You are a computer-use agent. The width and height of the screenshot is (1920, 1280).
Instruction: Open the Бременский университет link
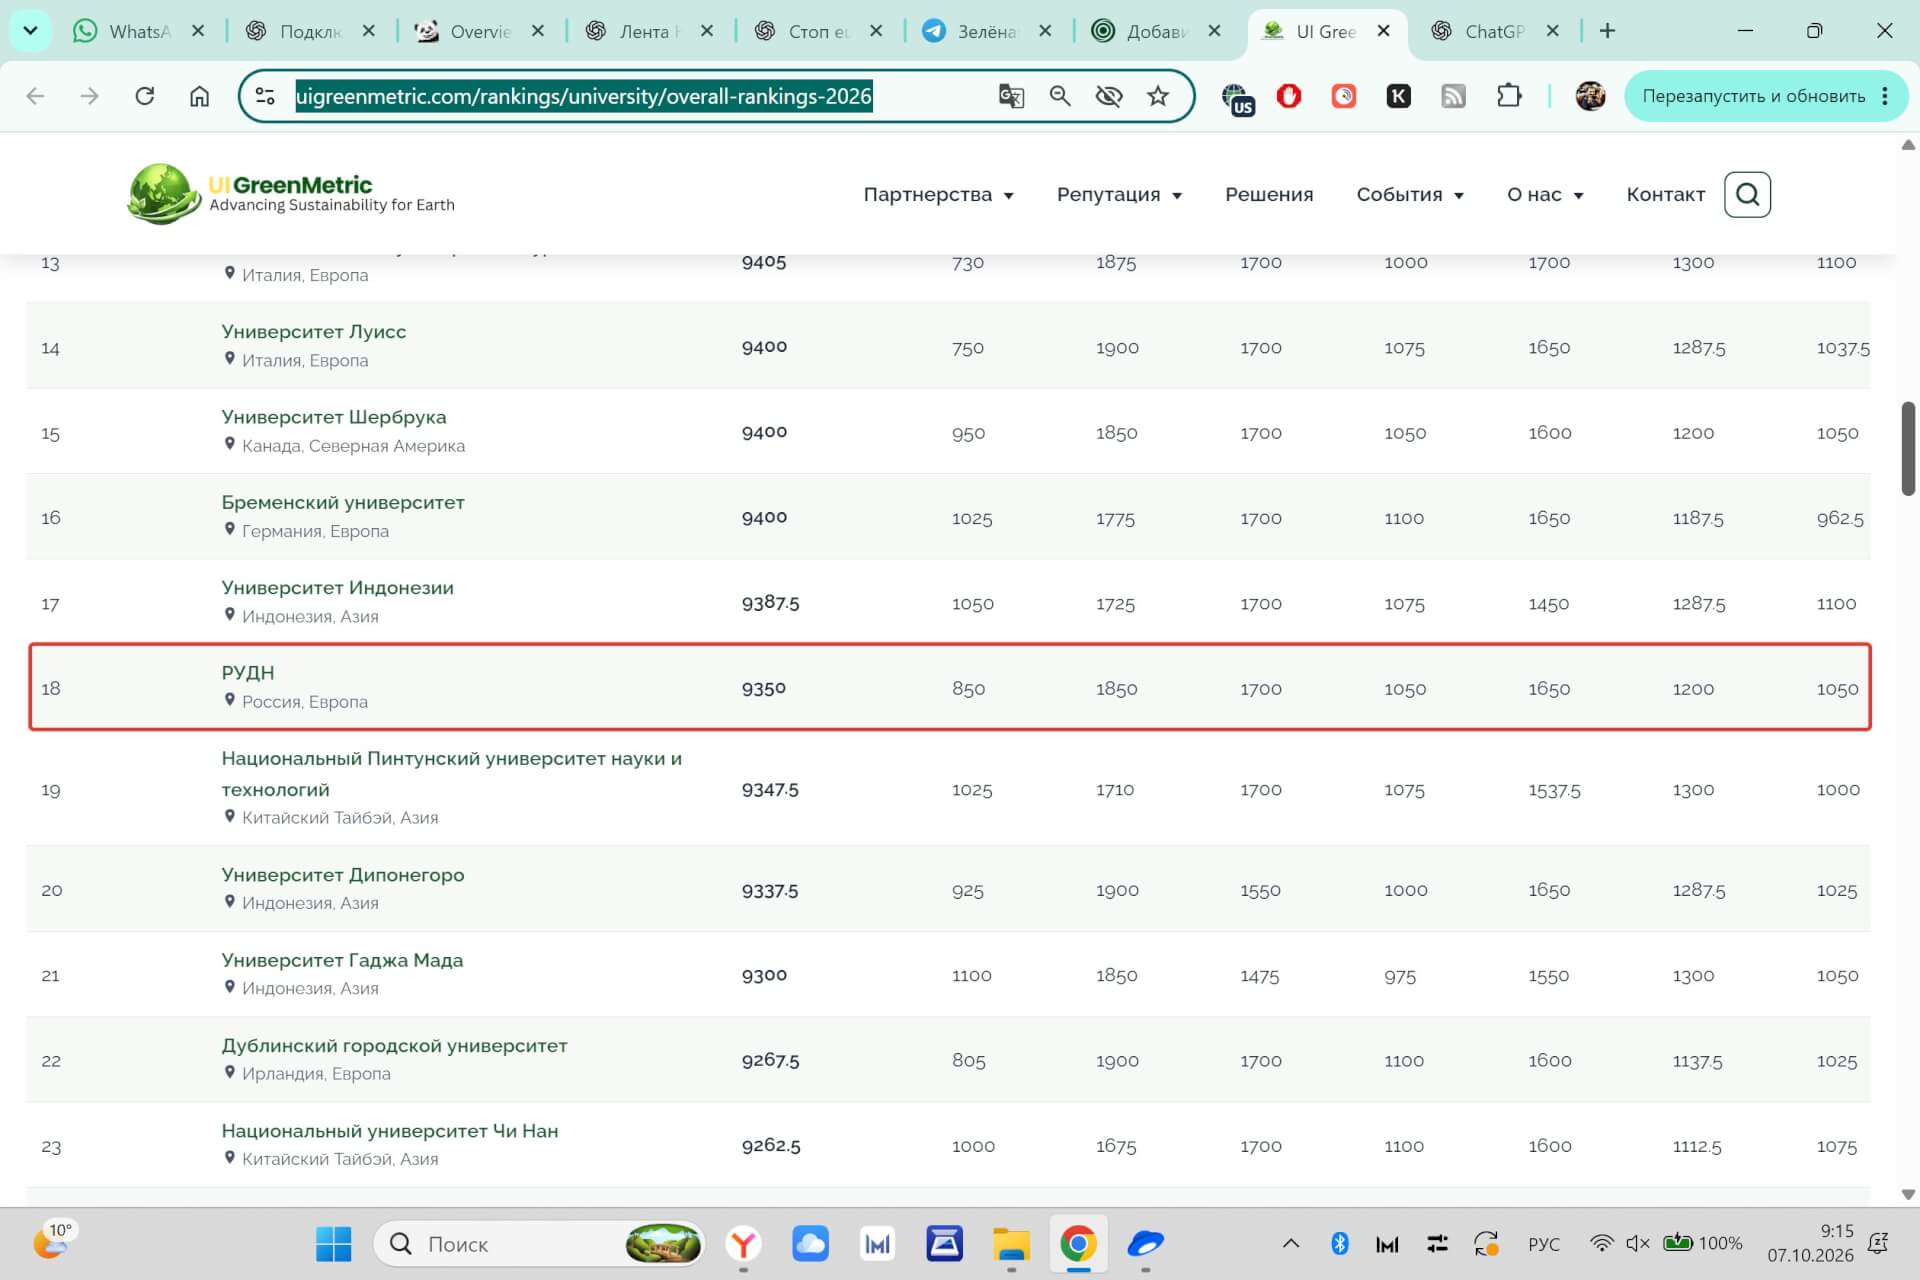click(343, 502)
